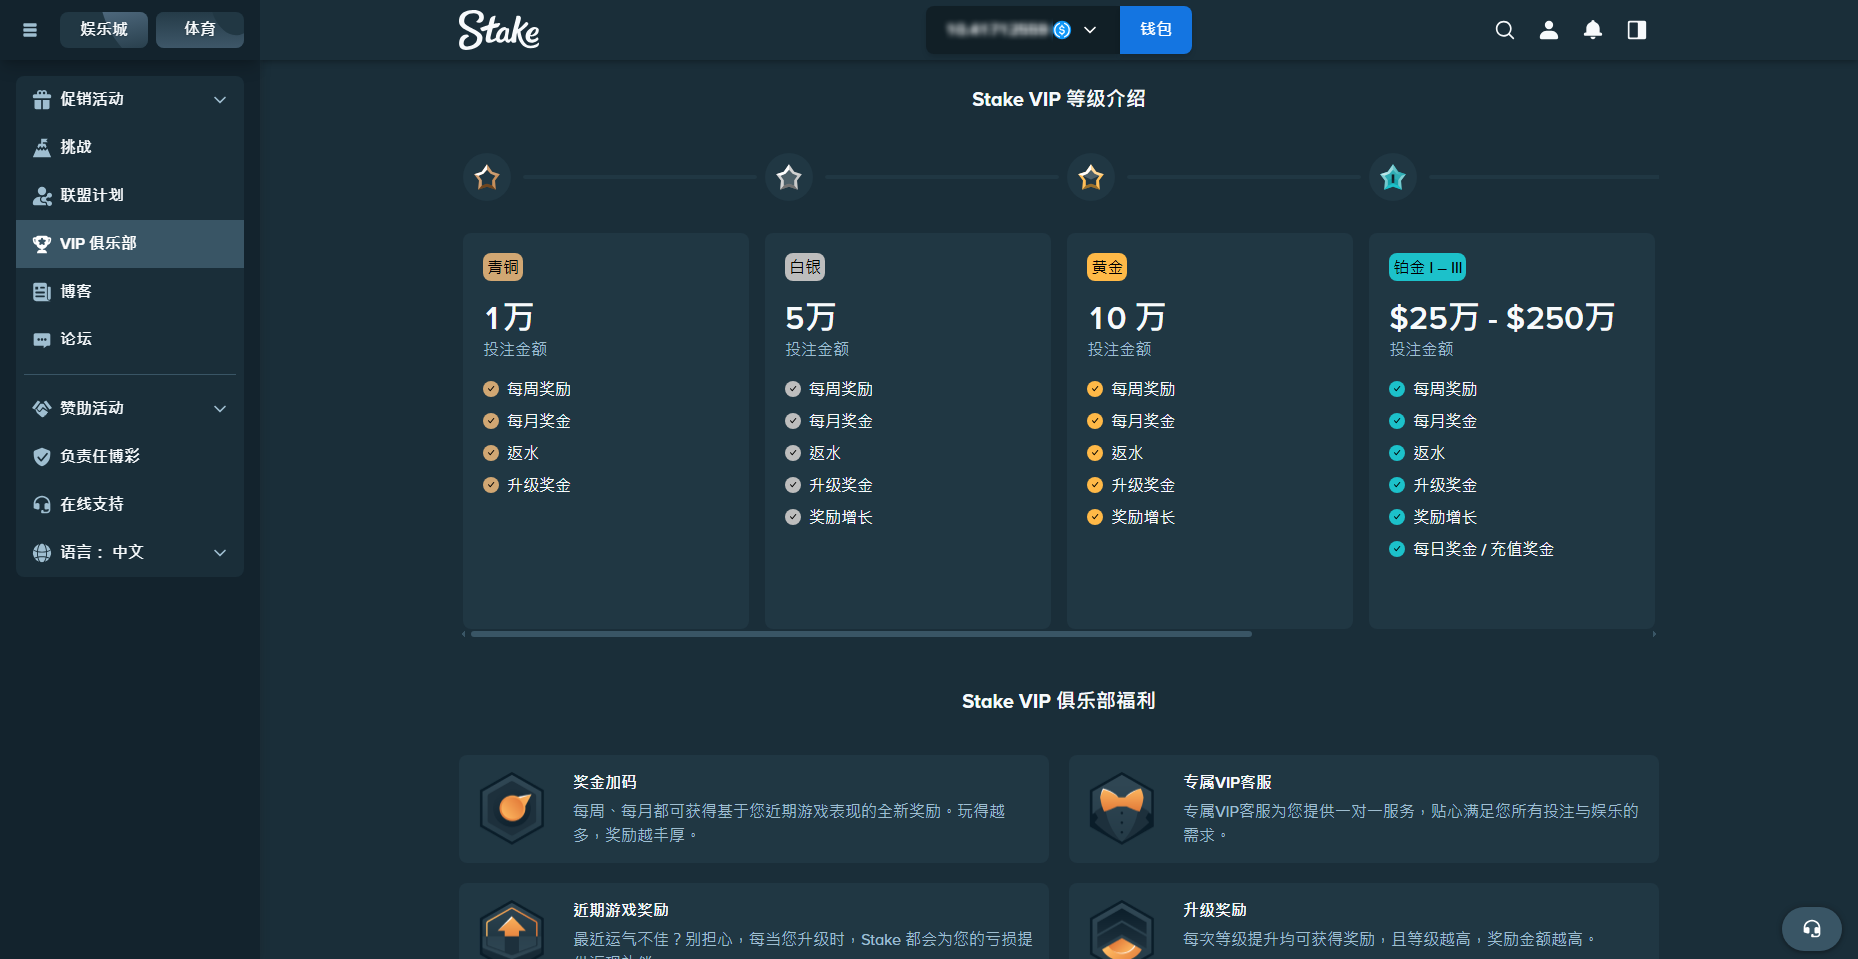Click the 'Stake VIP 俱乐部福利' heading
The height and width of the screenshot is (959, 1858).
coord(1059,701)
